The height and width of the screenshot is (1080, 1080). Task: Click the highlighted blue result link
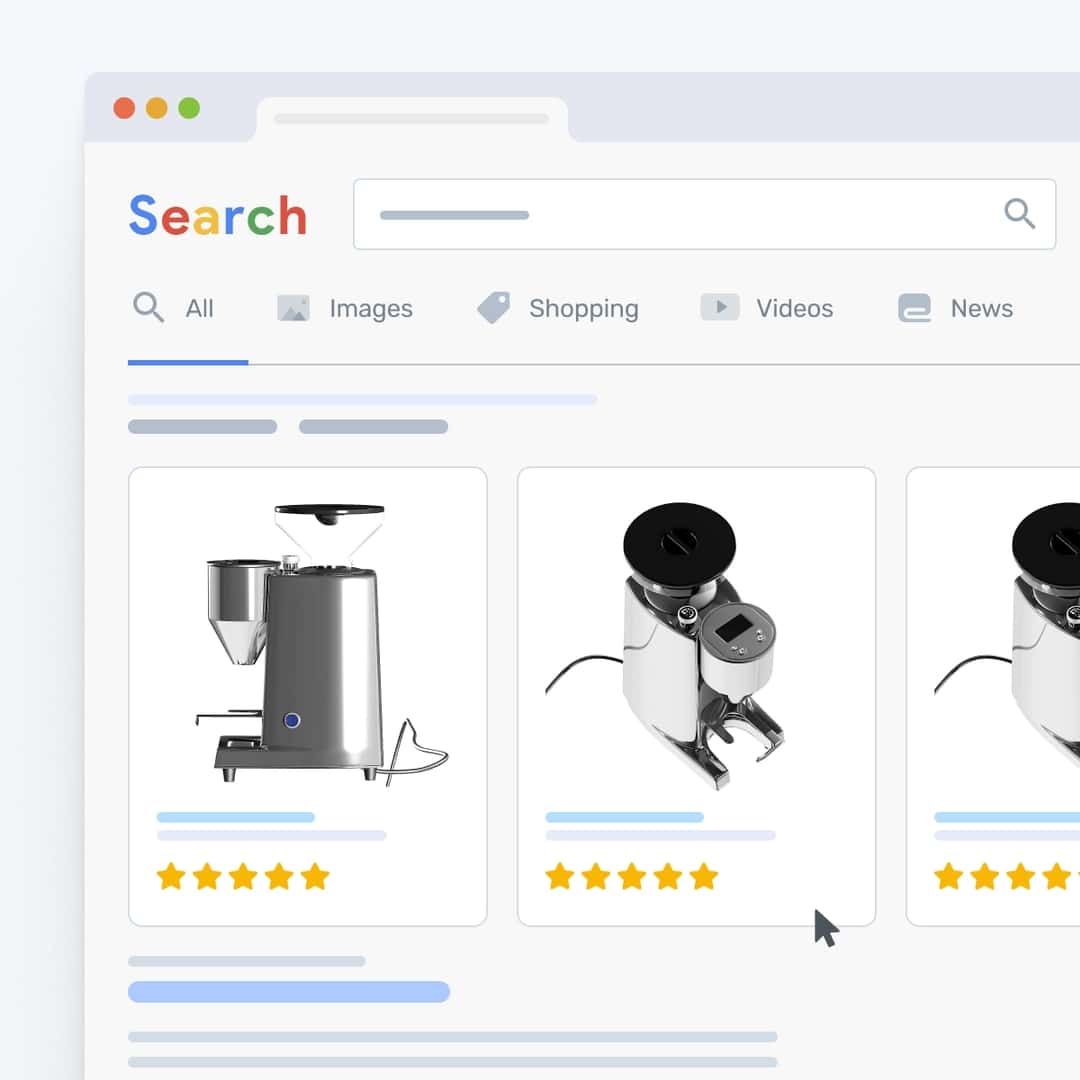click(288, 992)
